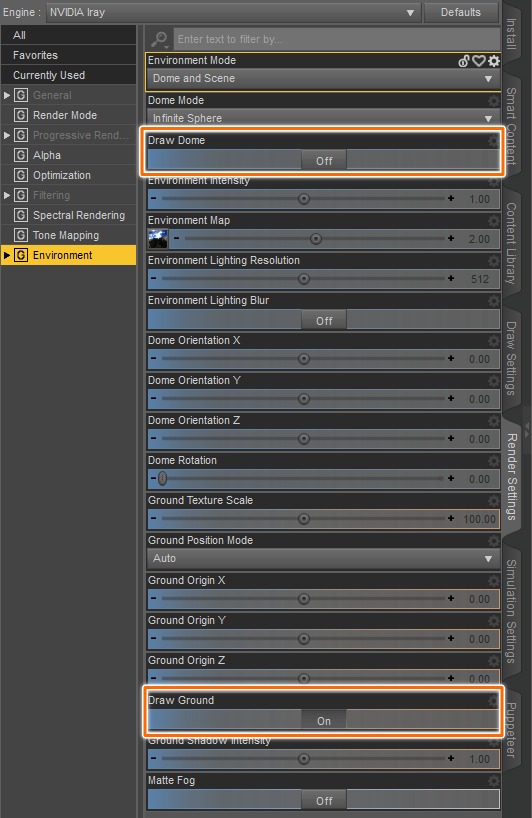
Task: Click the G icon beside General
Action: coord(21,95)
